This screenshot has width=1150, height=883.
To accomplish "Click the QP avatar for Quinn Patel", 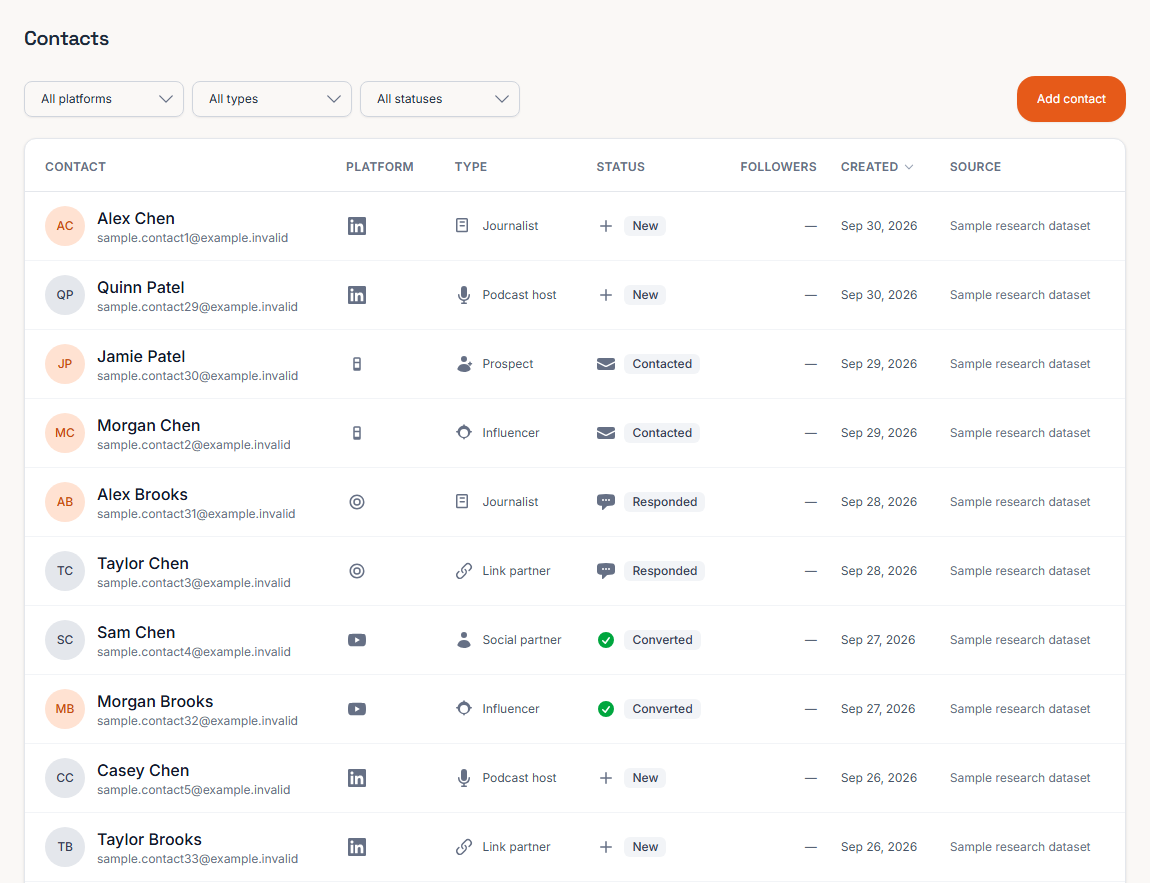I will 65,295.
